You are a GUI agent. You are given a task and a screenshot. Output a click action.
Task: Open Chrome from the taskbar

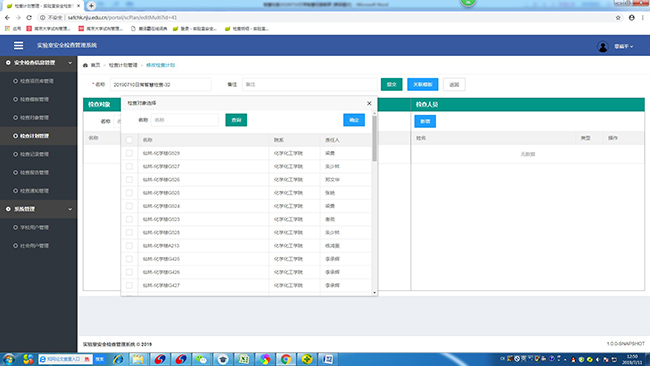coord(286,359)
